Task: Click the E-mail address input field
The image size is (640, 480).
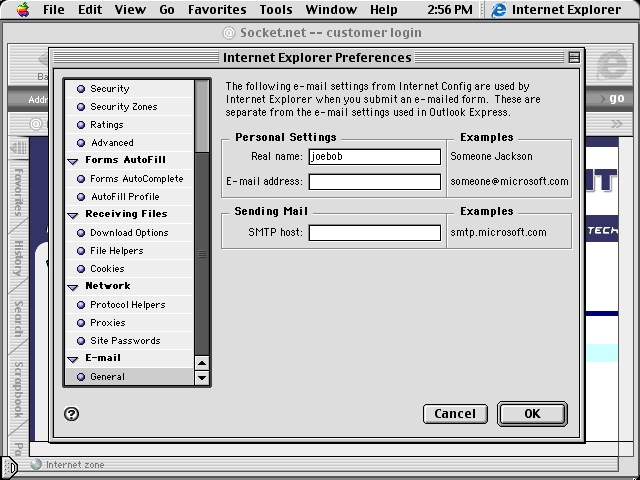Action: tap(375, 182)
